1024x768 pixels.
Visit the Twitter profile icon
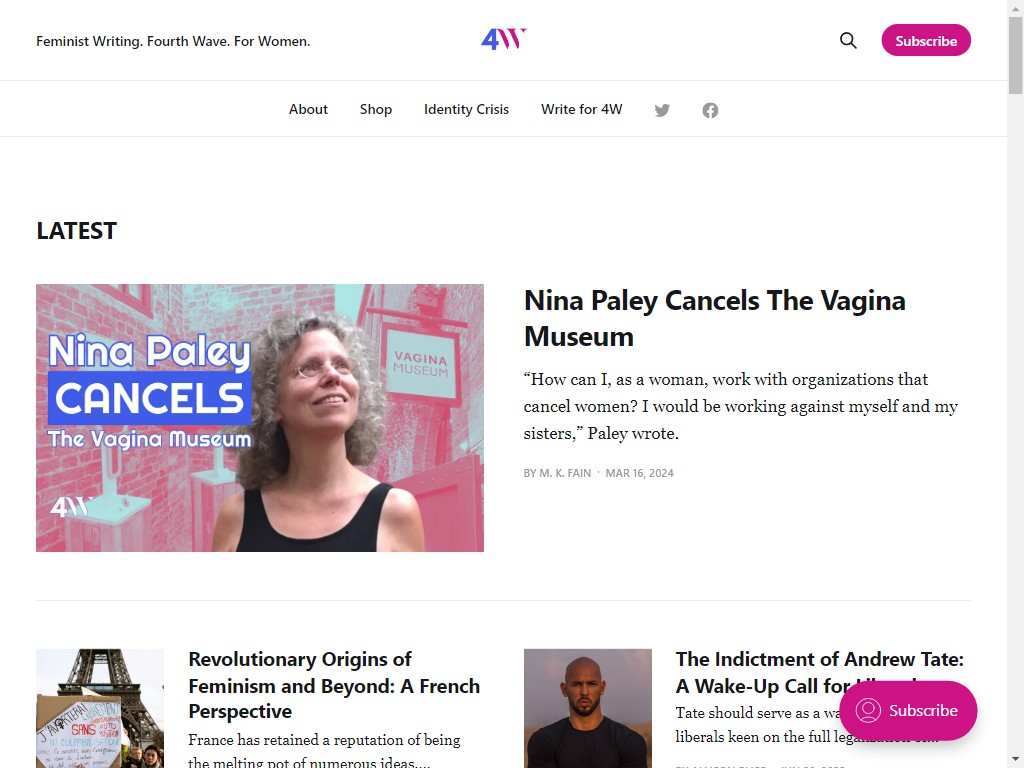662,110
